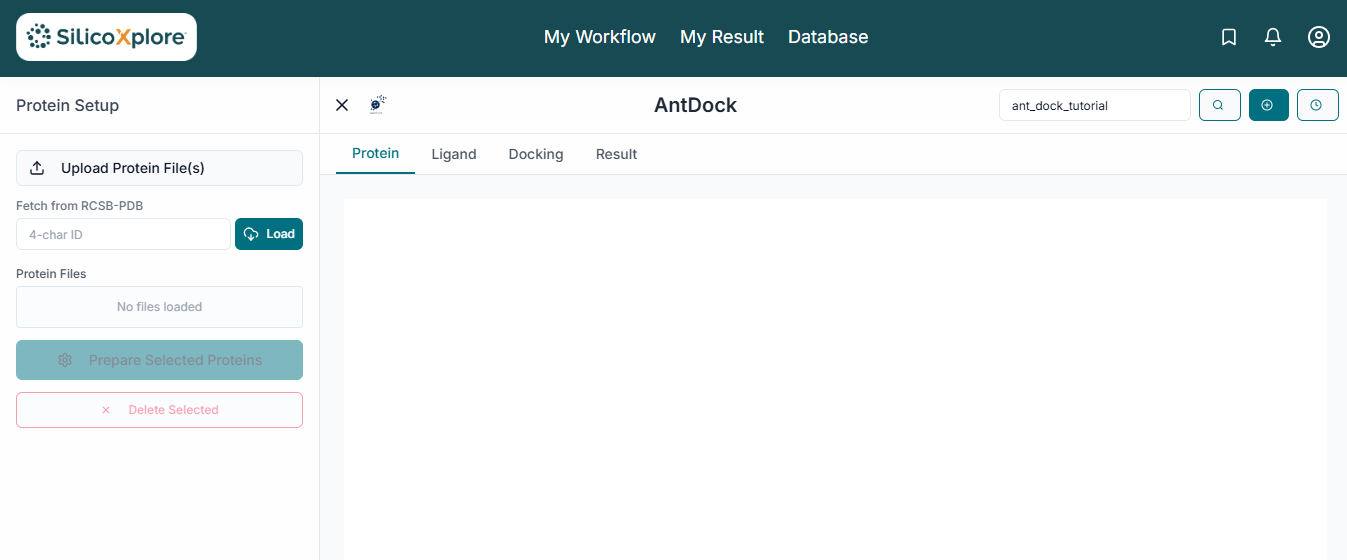This screenshot has width=1347, height=560.
Task: Focus the 4-char ID input field
Action: point(123,234)
